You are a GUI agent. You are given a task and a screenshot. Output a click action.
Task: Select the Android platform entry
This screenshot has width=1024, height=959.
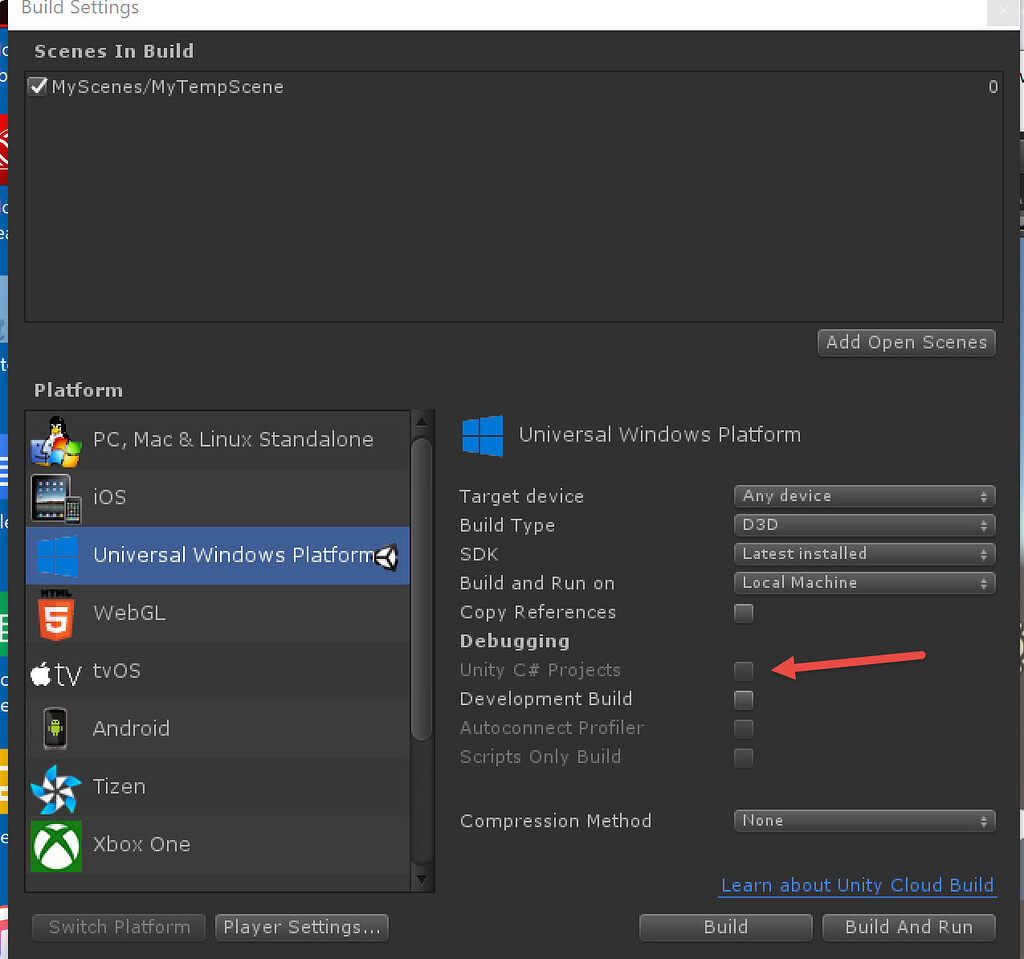click(x=200, y=728)
